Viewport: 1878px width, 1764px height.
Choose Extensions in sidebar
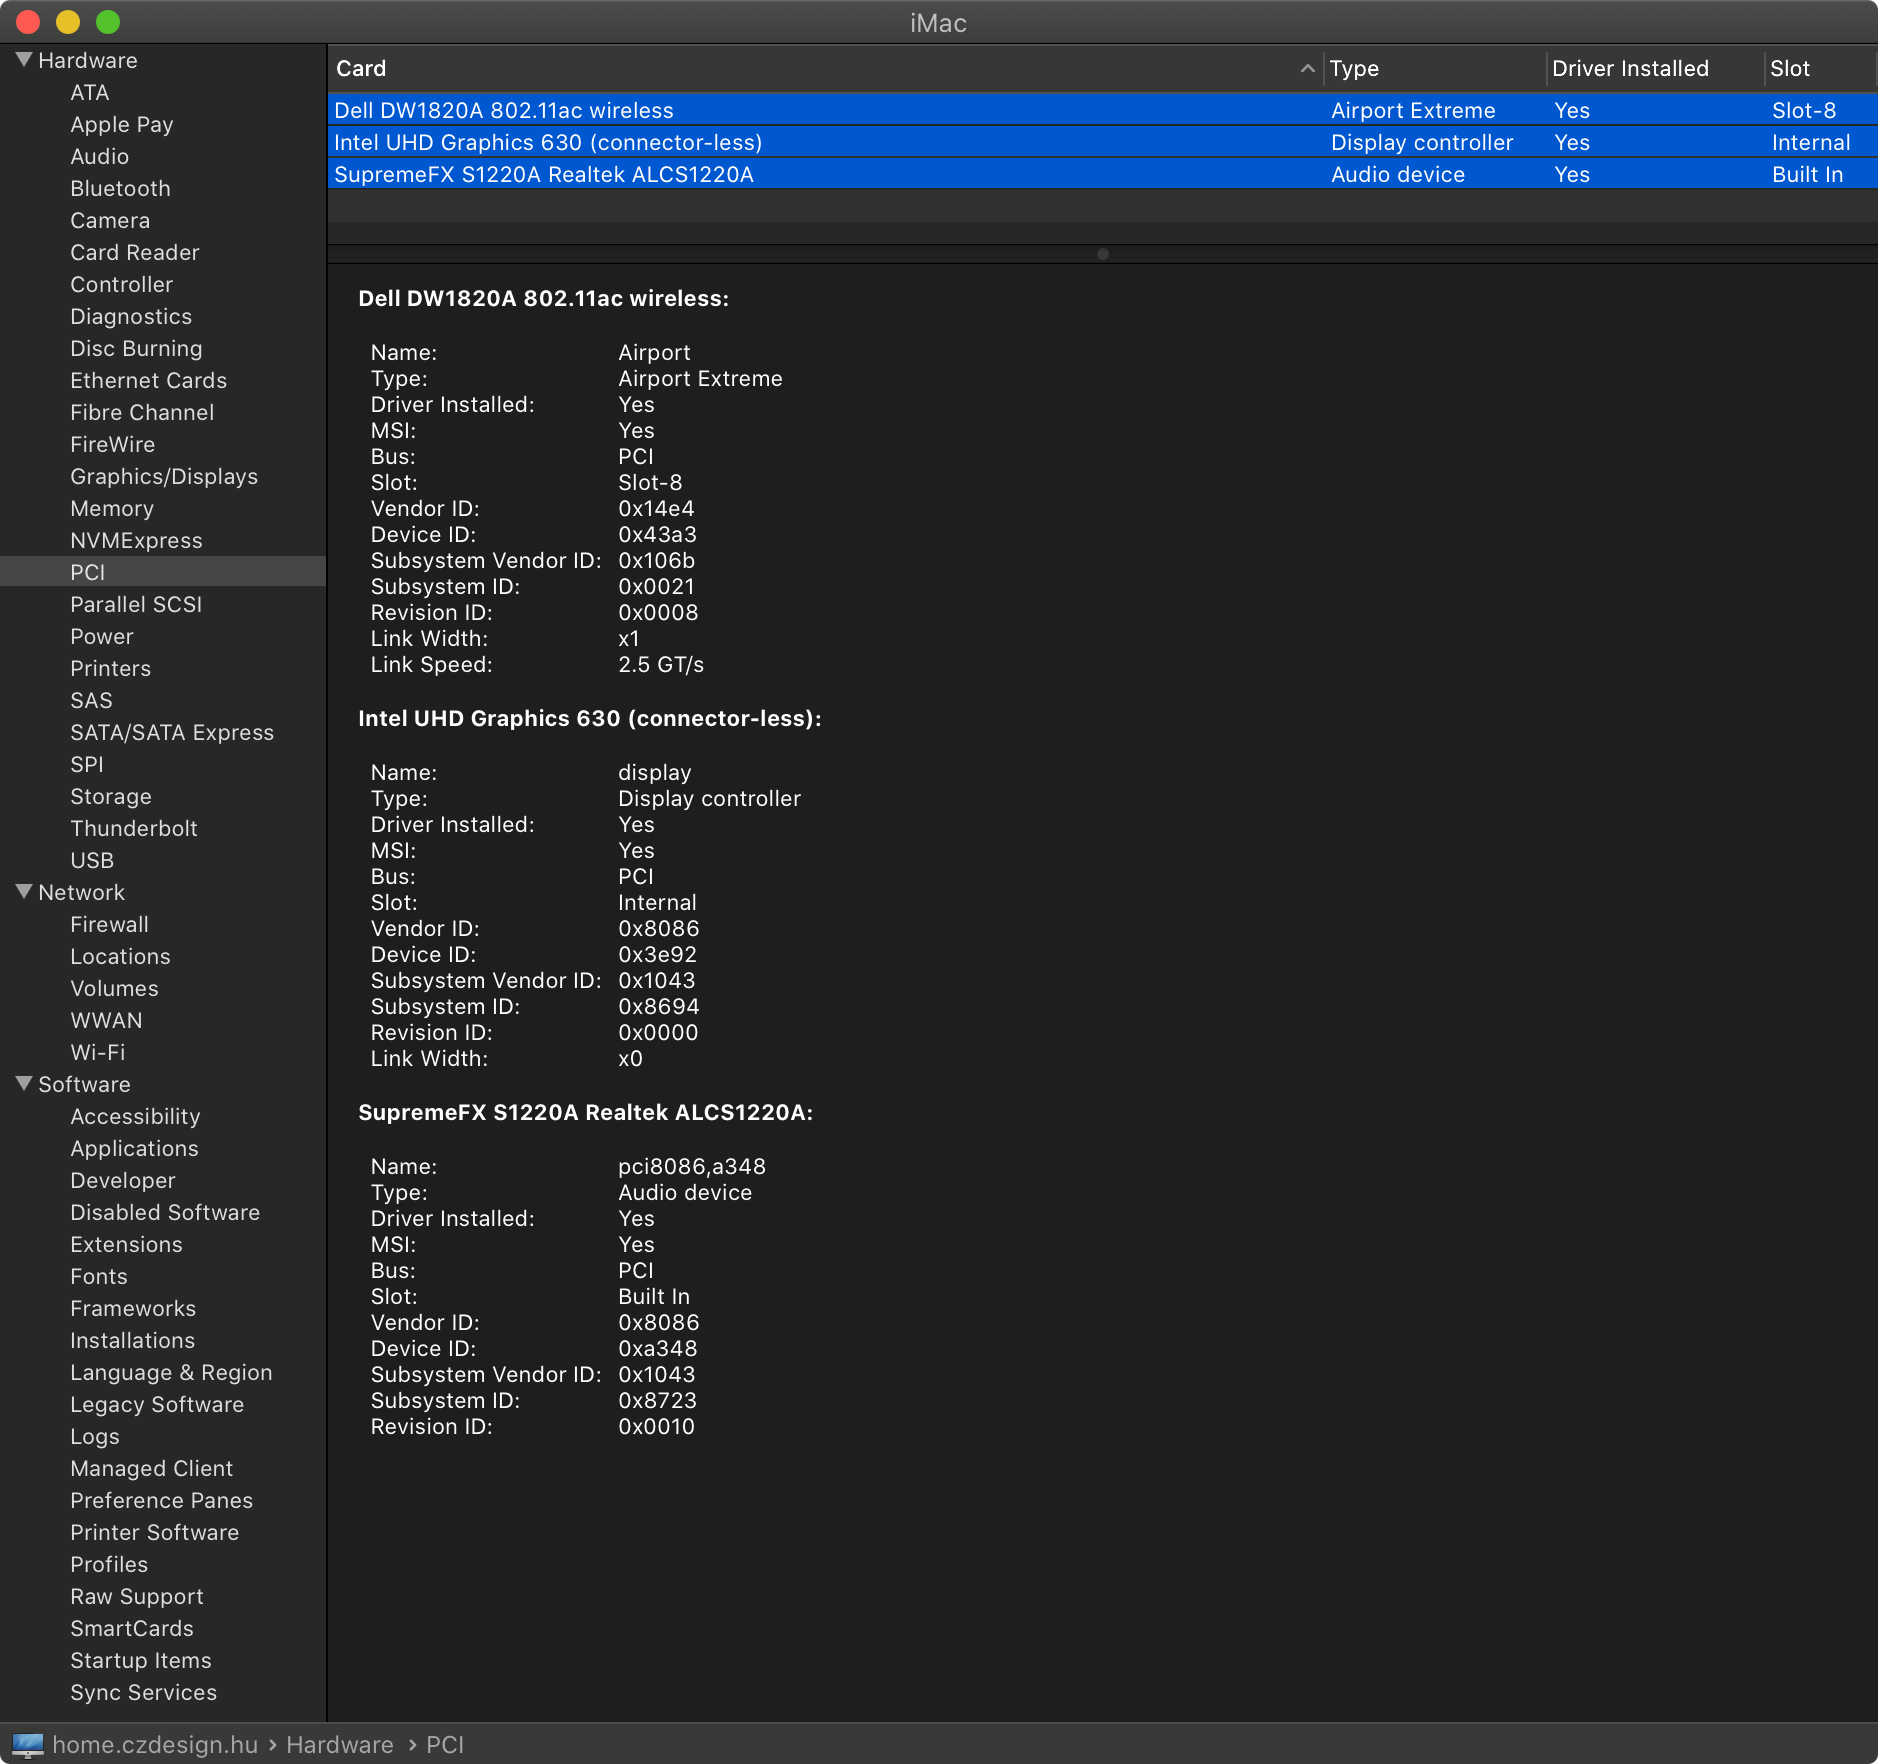[x=126, y=1244]
